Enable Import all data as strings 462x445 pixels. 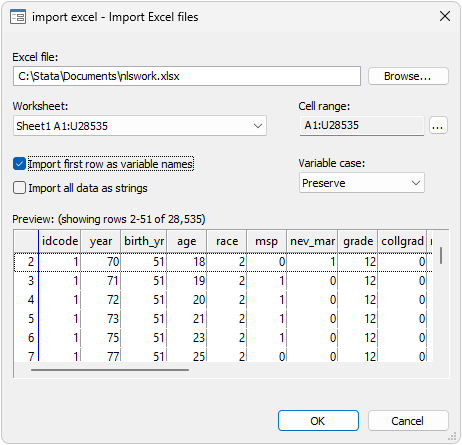click(19, 188)
